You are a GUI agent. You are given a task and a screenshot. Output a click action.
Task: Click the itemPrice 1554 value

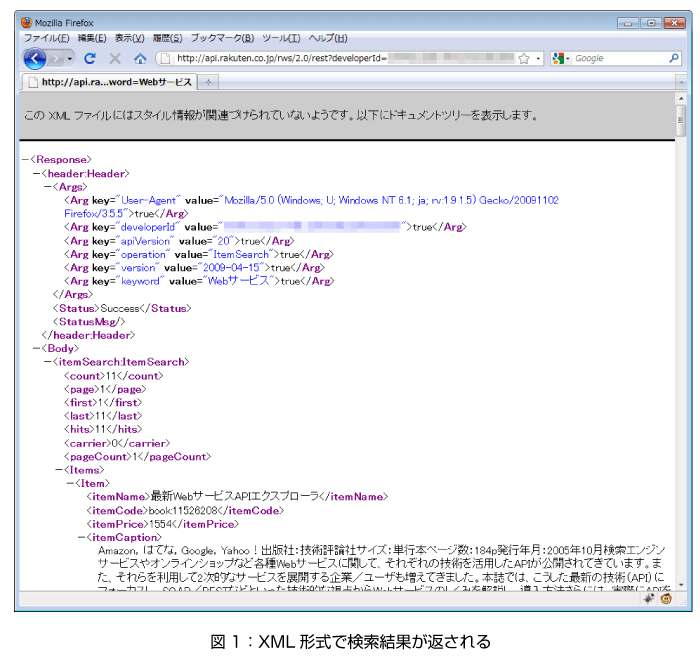pyautogui.click(x=160, y=524)
